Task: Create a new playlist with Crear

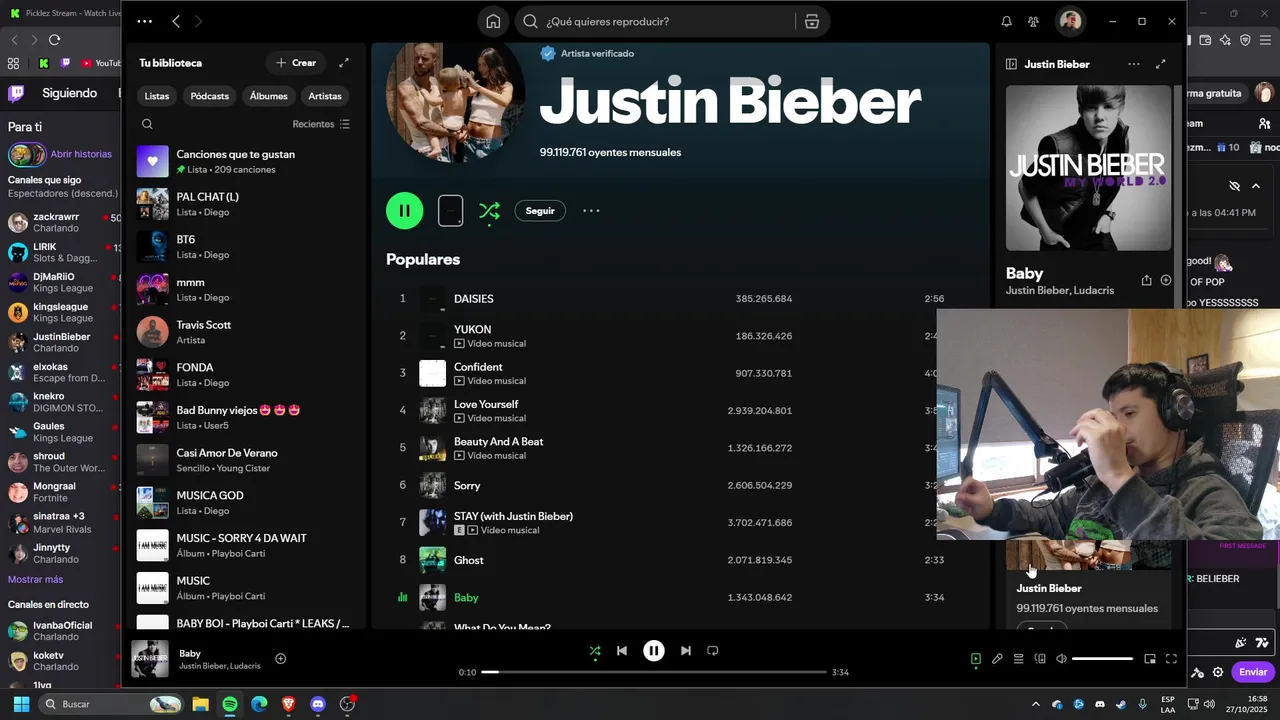Action: (296, 62)
